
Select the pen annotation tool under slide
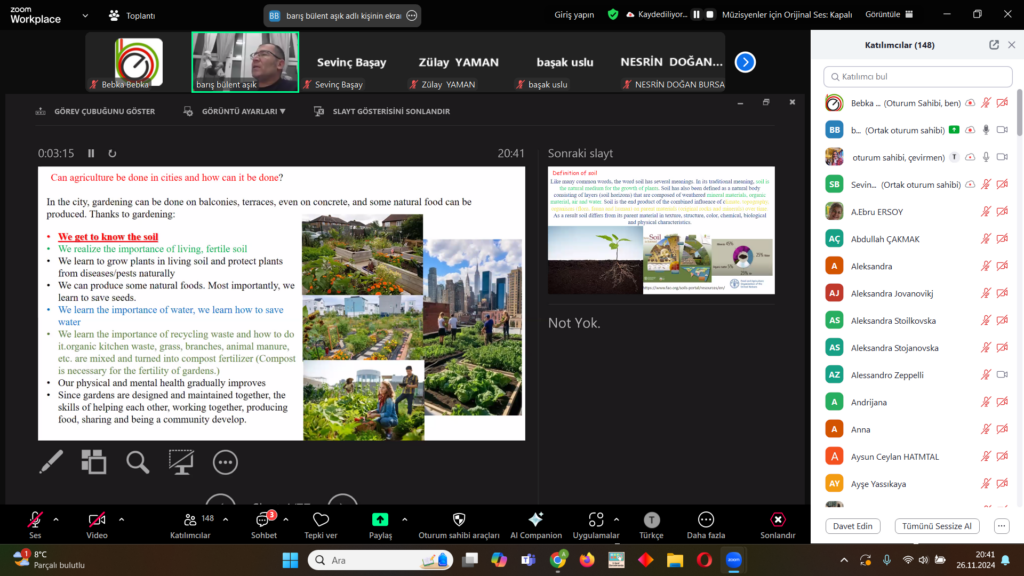pyautogui.click(x=51, y=461)
